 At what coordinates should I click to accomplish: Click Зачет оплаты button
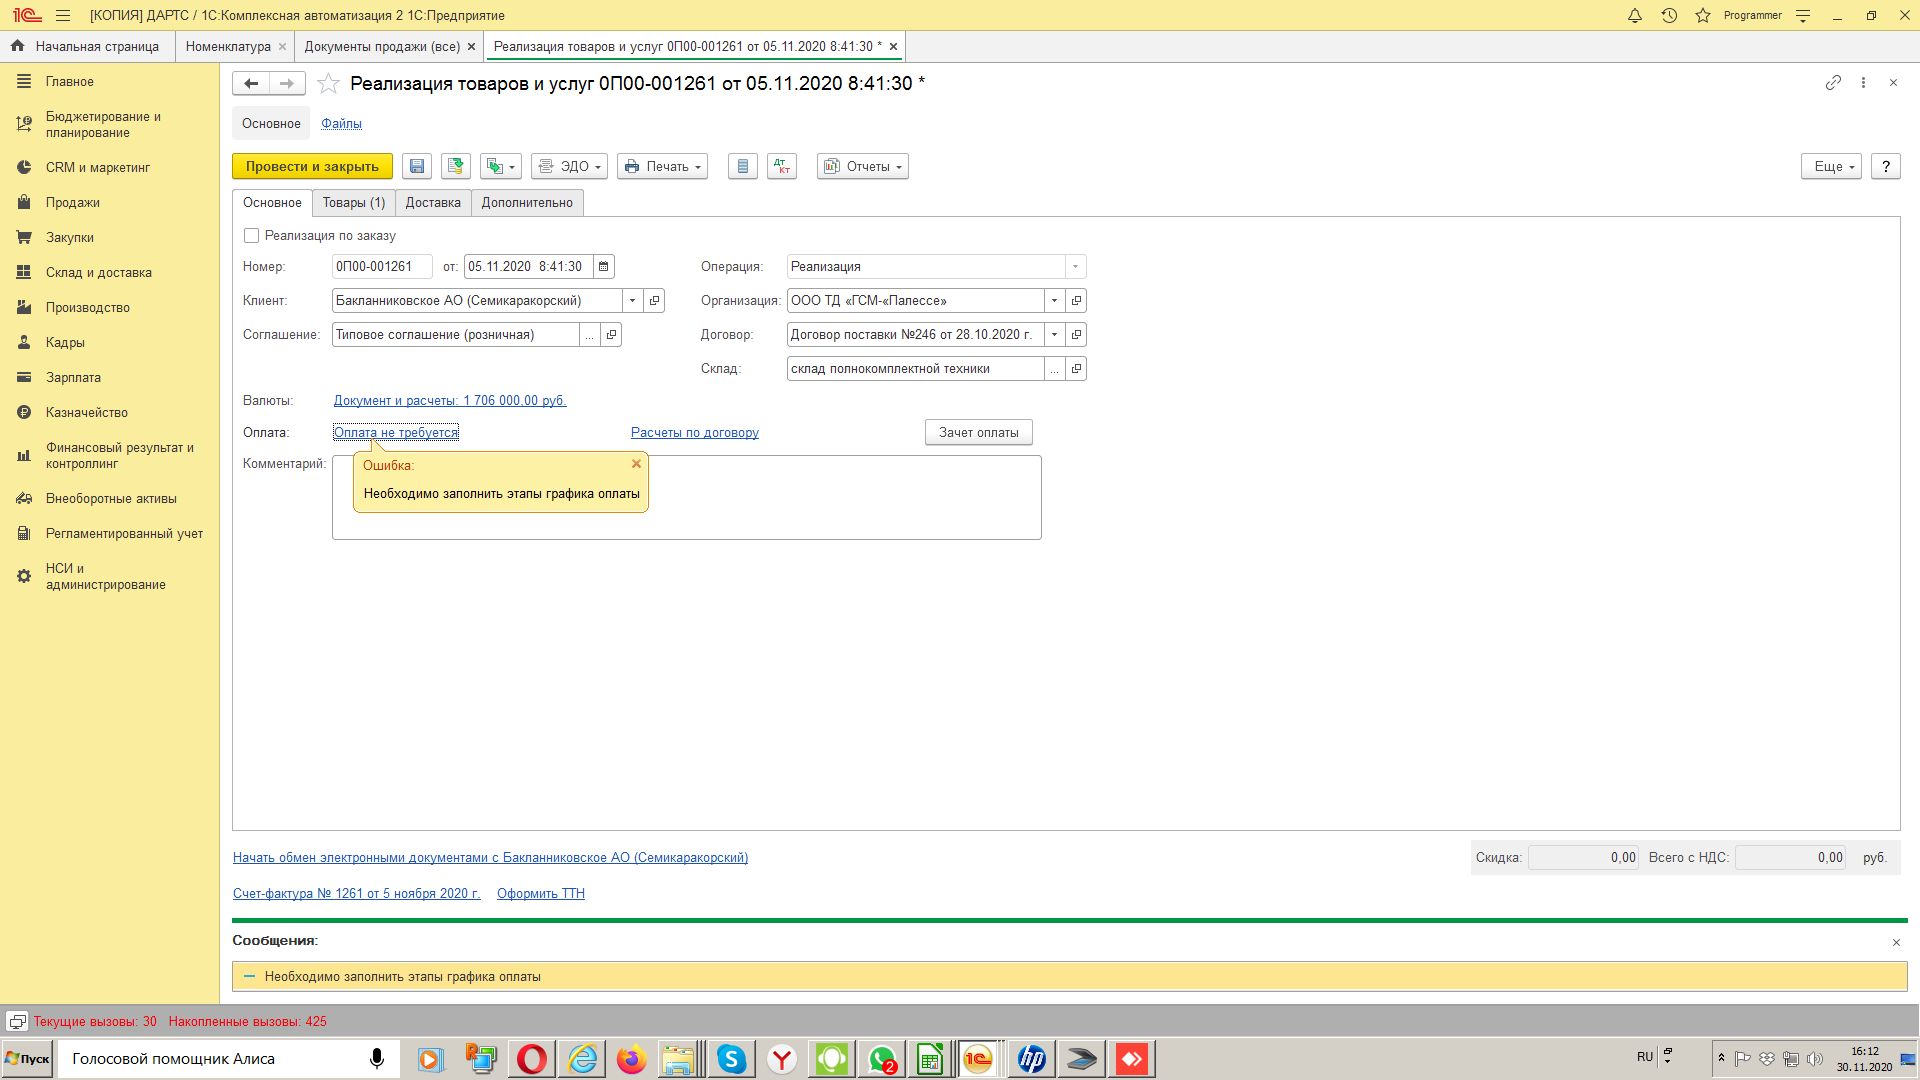click(x=978, y=433)
